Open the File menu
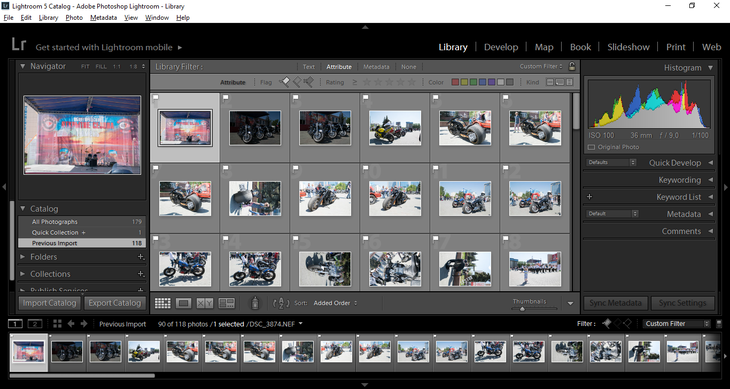The image size is (730, 389). (x=8, y=18)
